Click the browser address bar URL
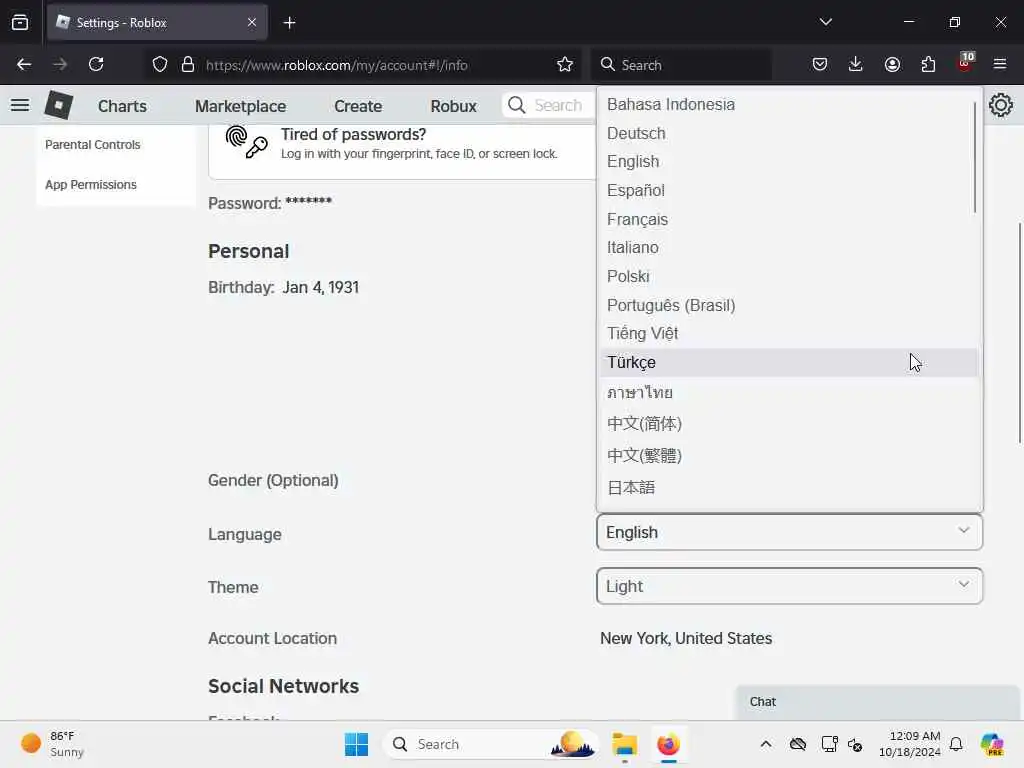This screenshot has width=1024, height=768. click(336, 65)
